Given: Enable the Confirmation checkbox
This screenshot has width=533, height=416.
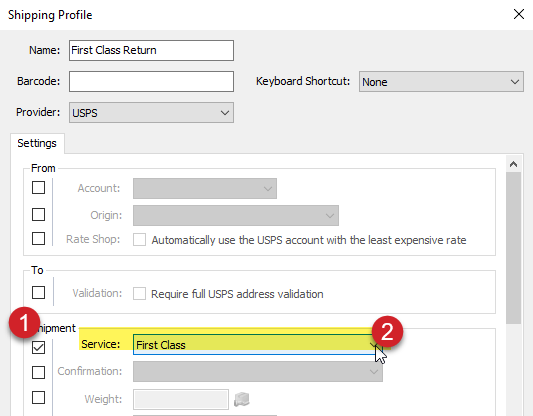Looking at the screenshot, I should click(x=38, y=372).
